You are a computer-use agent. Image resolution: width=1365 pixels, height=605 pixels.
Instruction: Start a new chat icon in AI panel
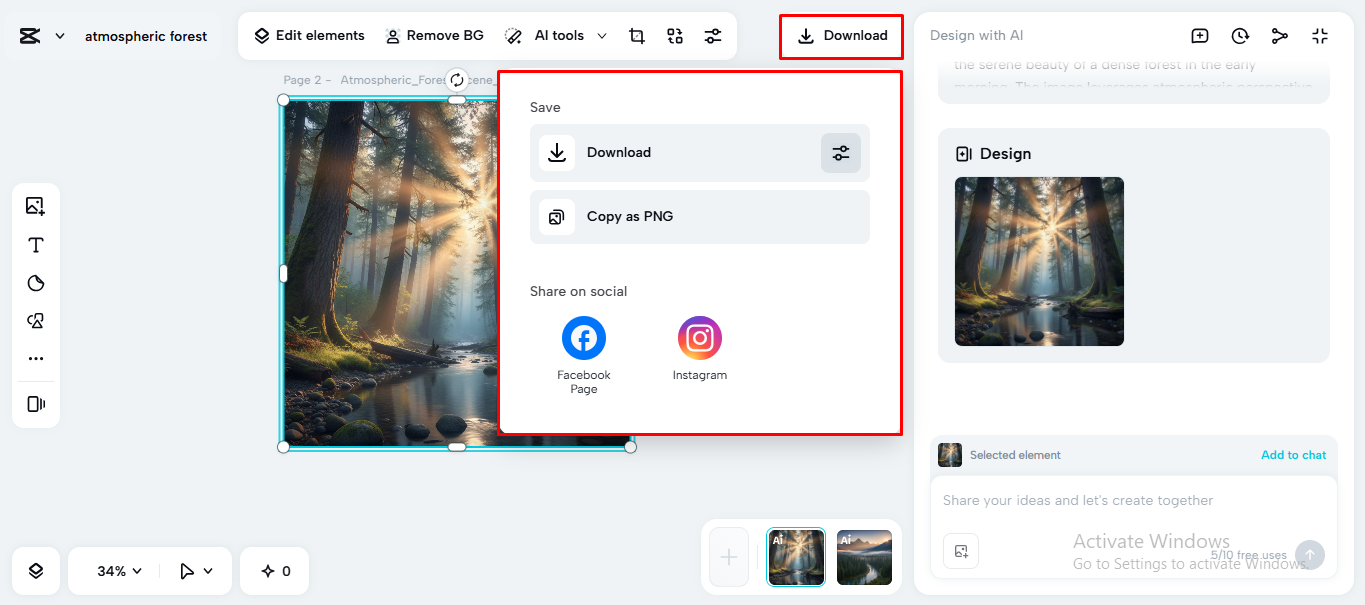[1200, 36]
